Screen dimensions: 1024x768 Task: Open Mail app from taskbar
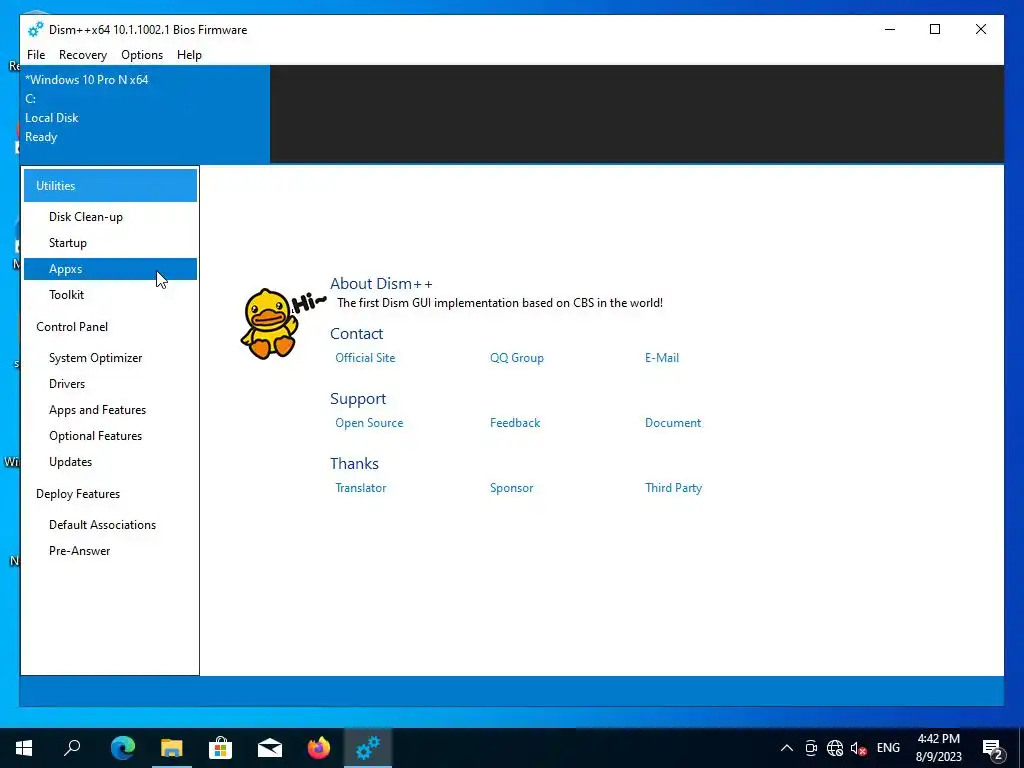270,748
